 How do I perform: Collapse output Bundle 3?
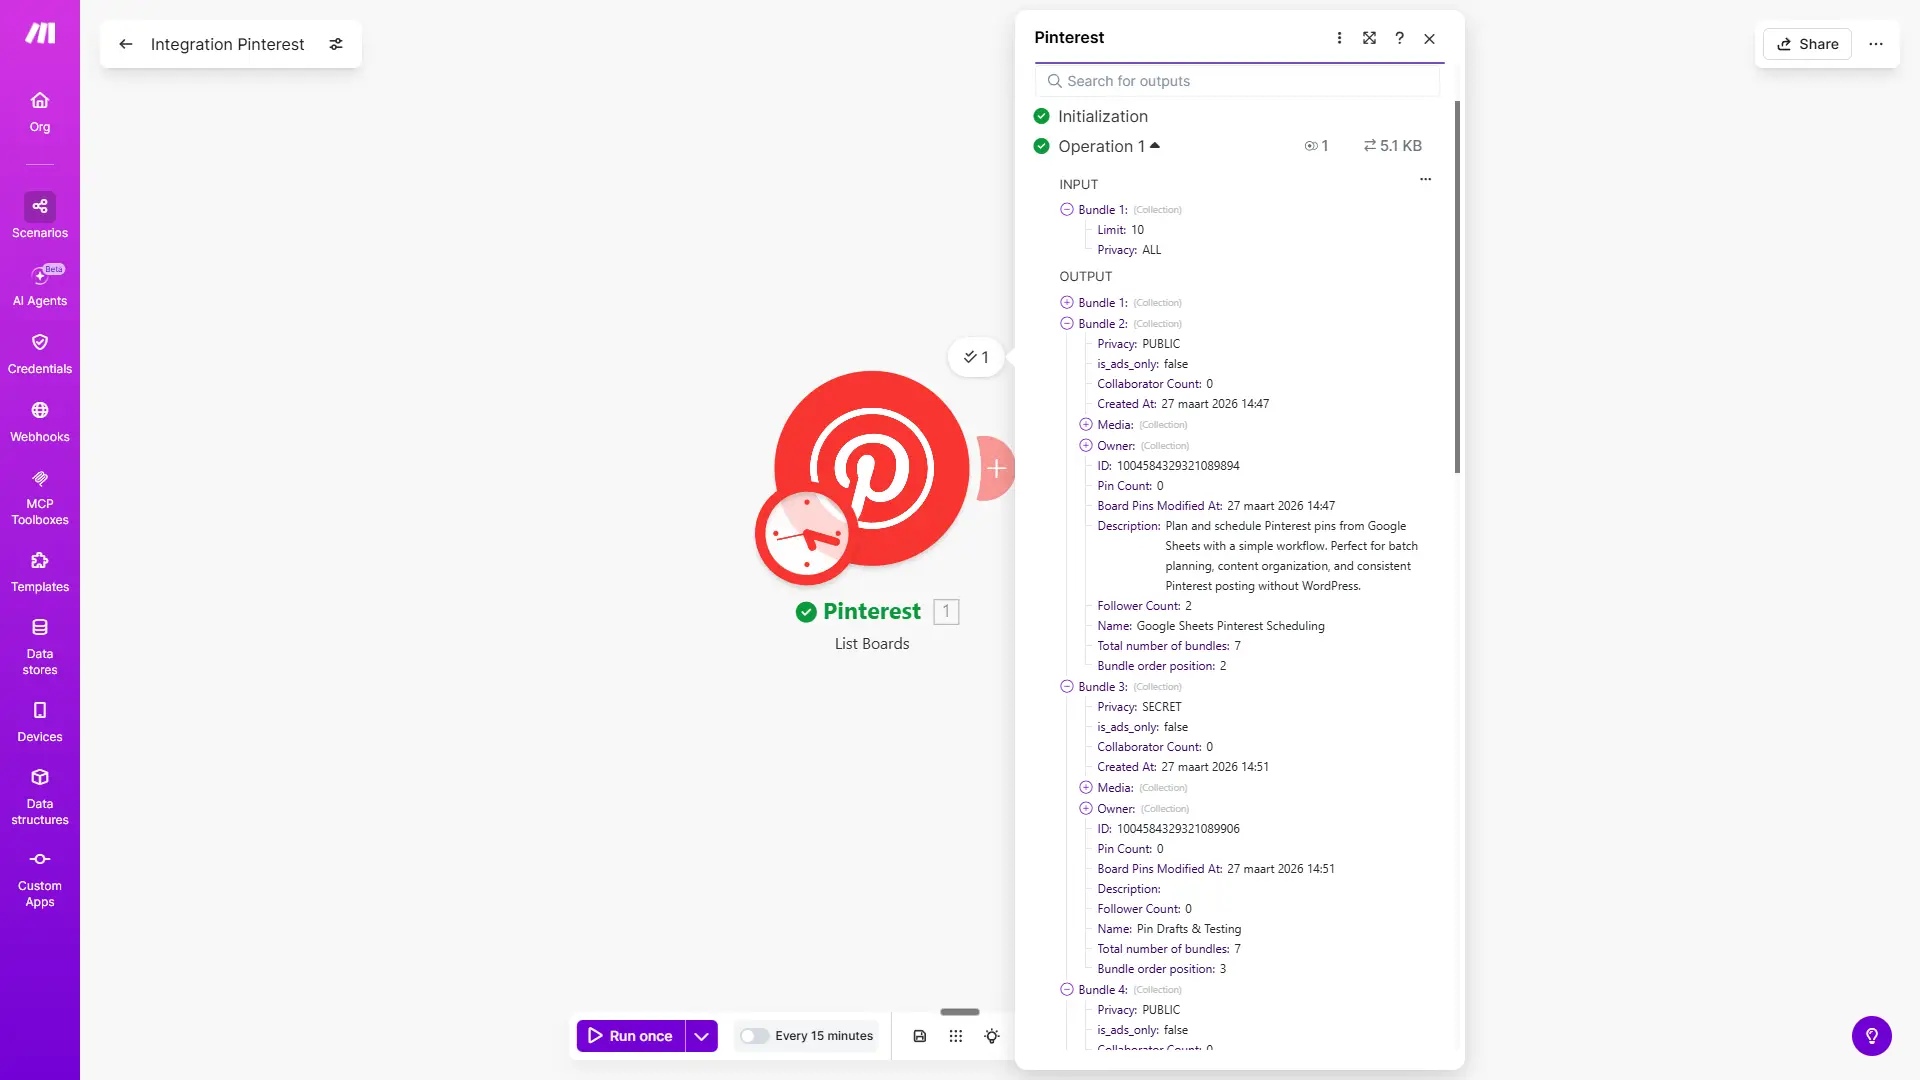tap(1067, 687)
